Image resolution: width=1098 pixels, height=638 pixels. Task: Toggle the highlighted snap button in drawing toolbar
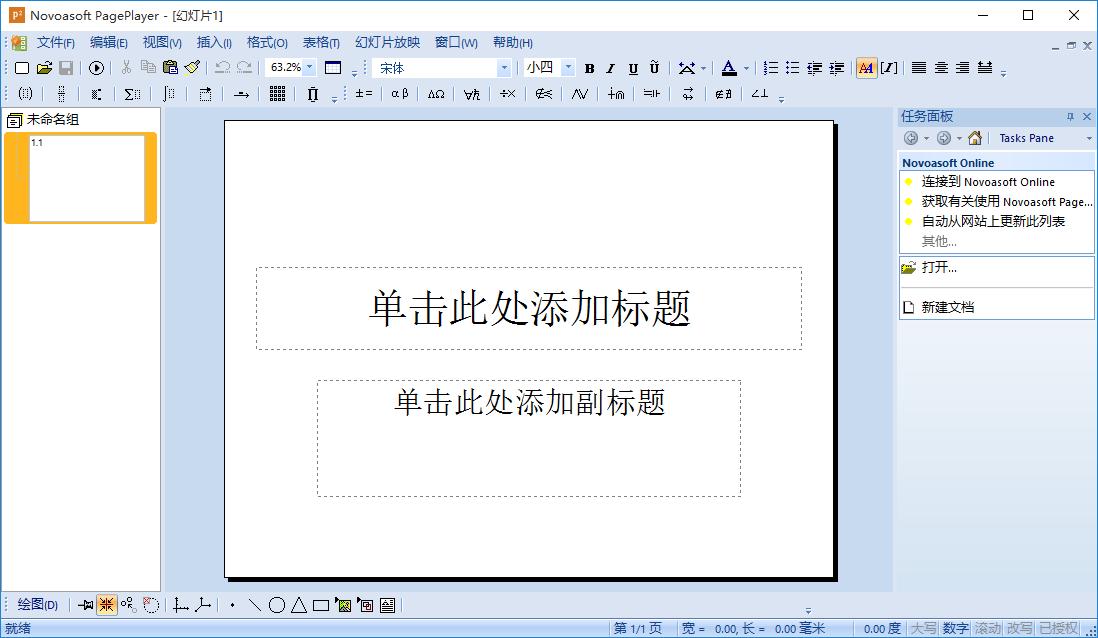tap(106, 605)
